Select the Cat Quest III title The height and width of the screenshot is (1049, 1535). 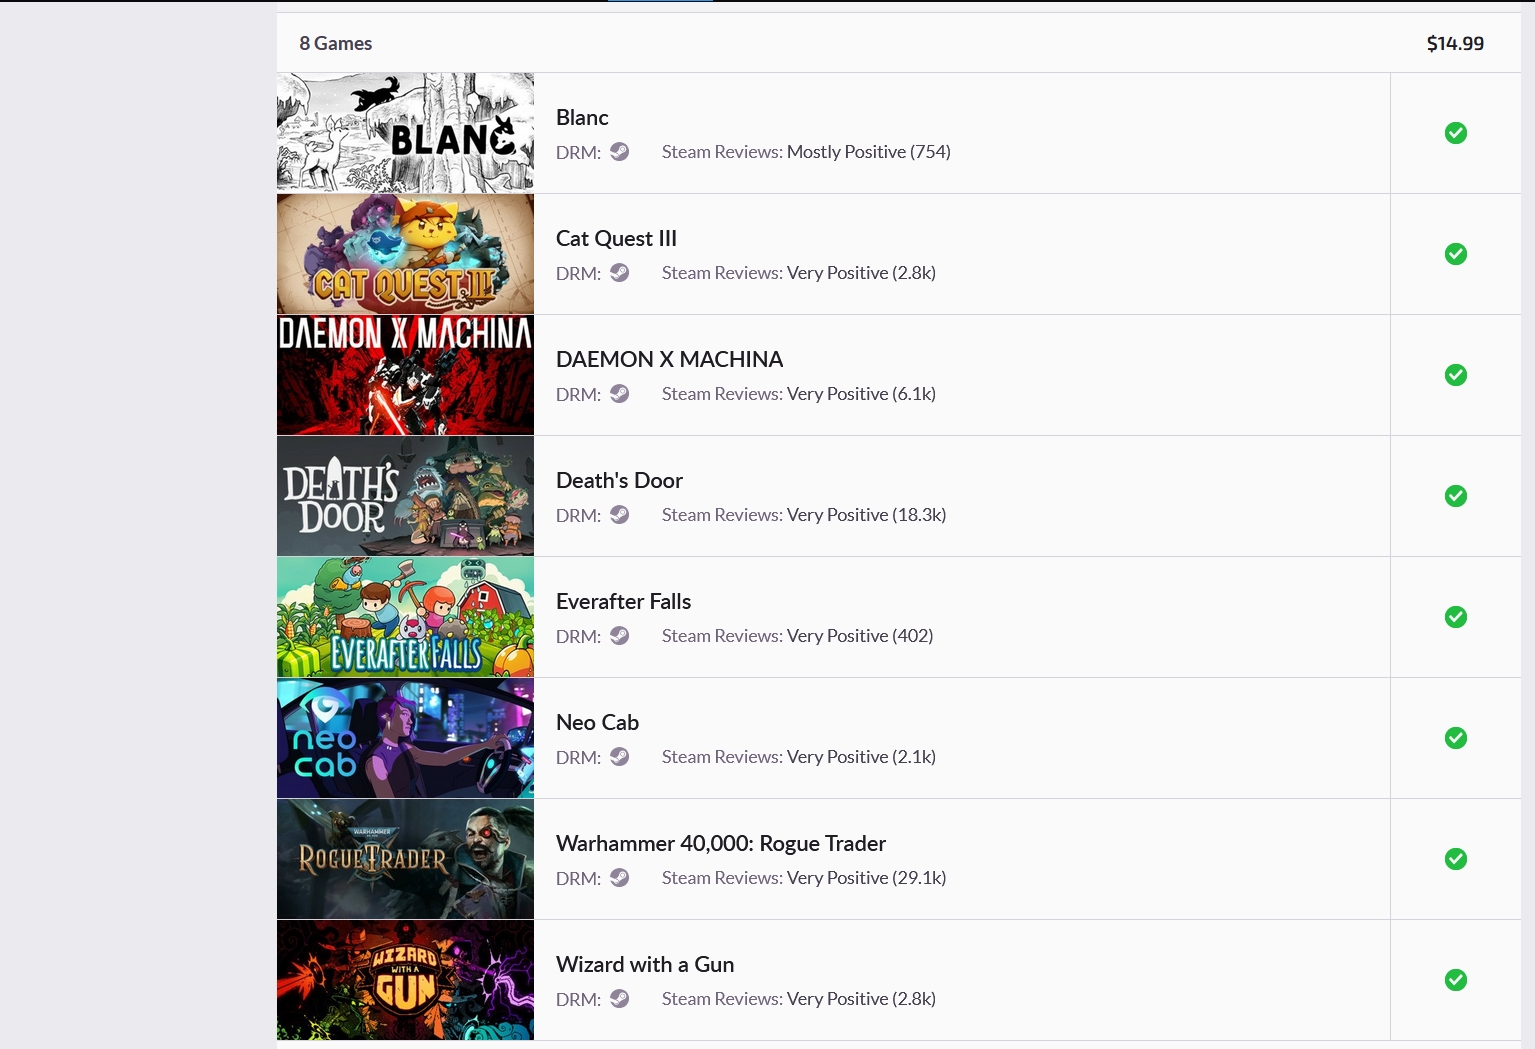tap(616, 239)
